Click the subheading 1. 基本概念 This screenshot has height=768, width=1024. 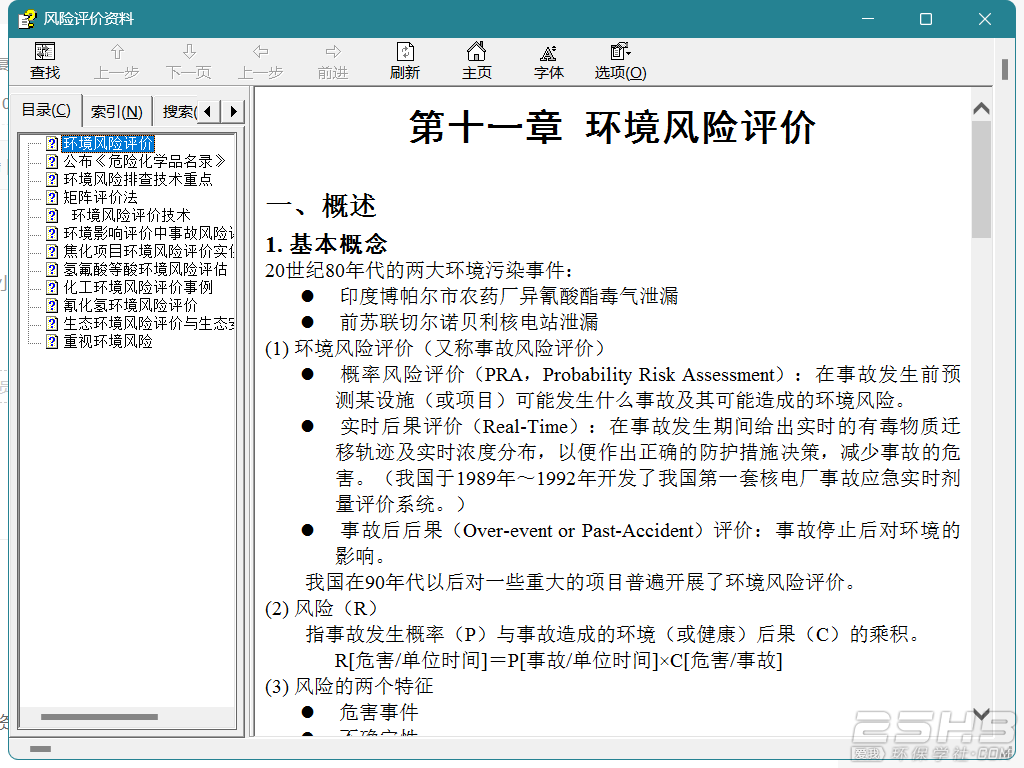[327, 244]
